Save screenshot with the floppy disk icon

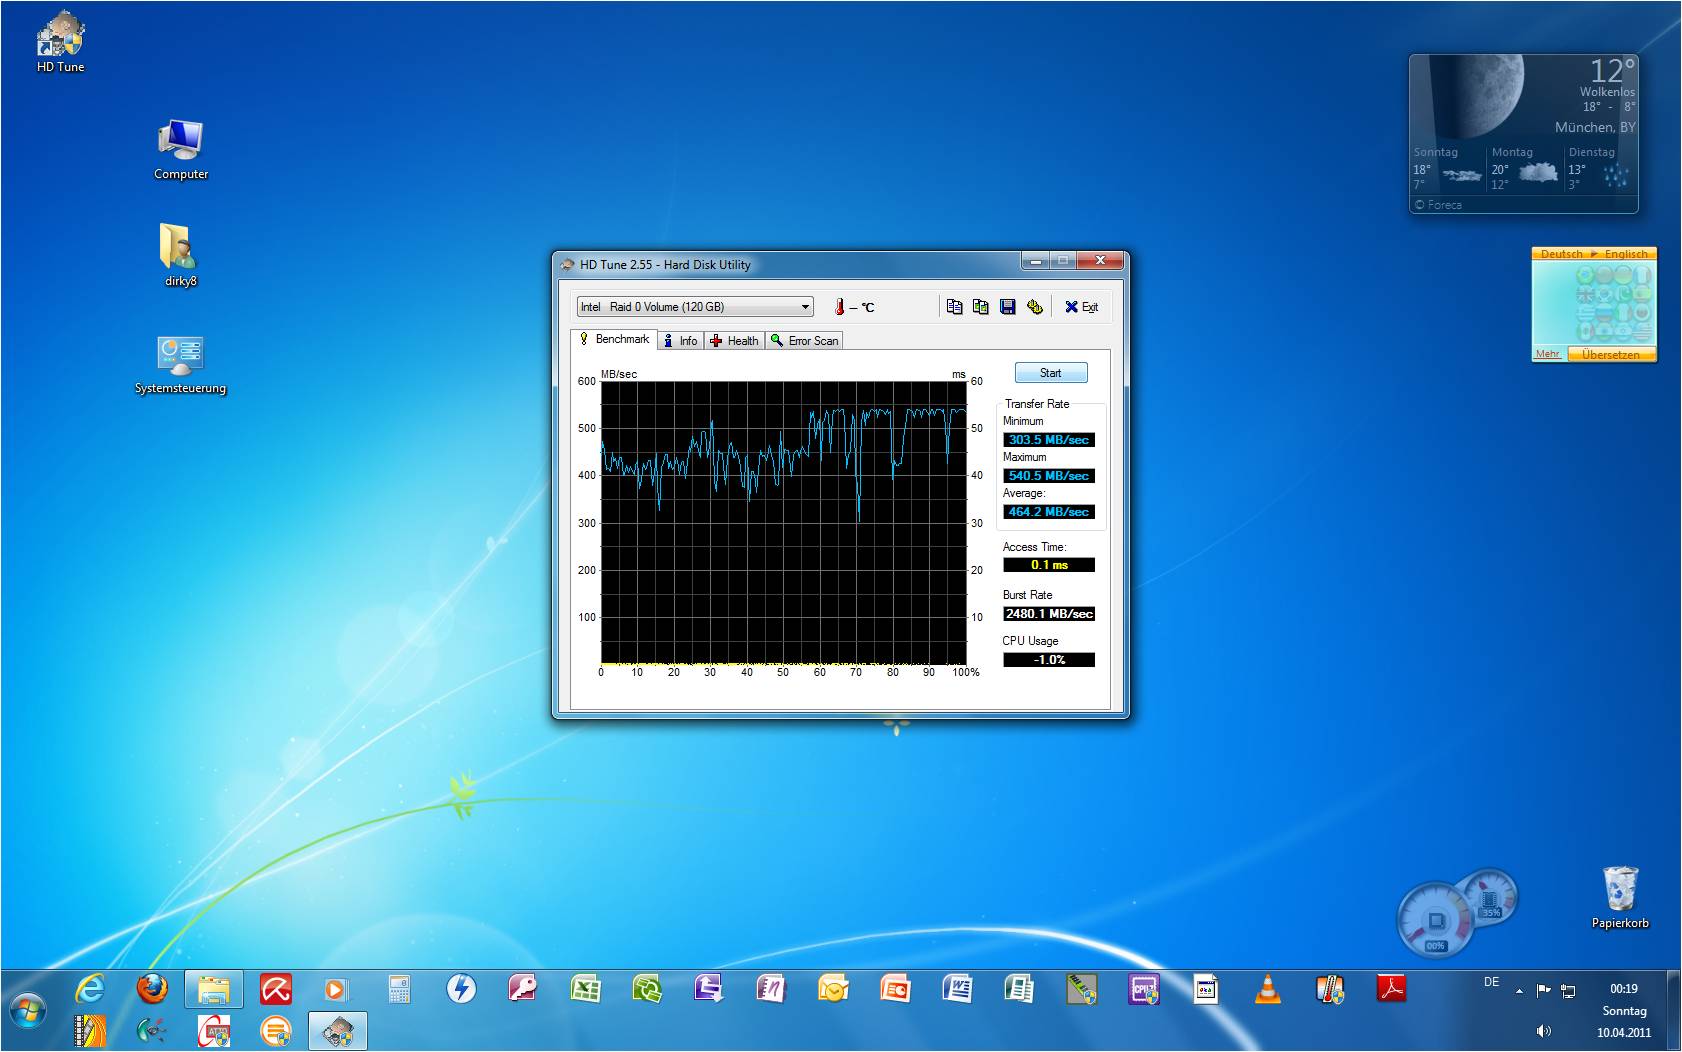(1008, 307)
